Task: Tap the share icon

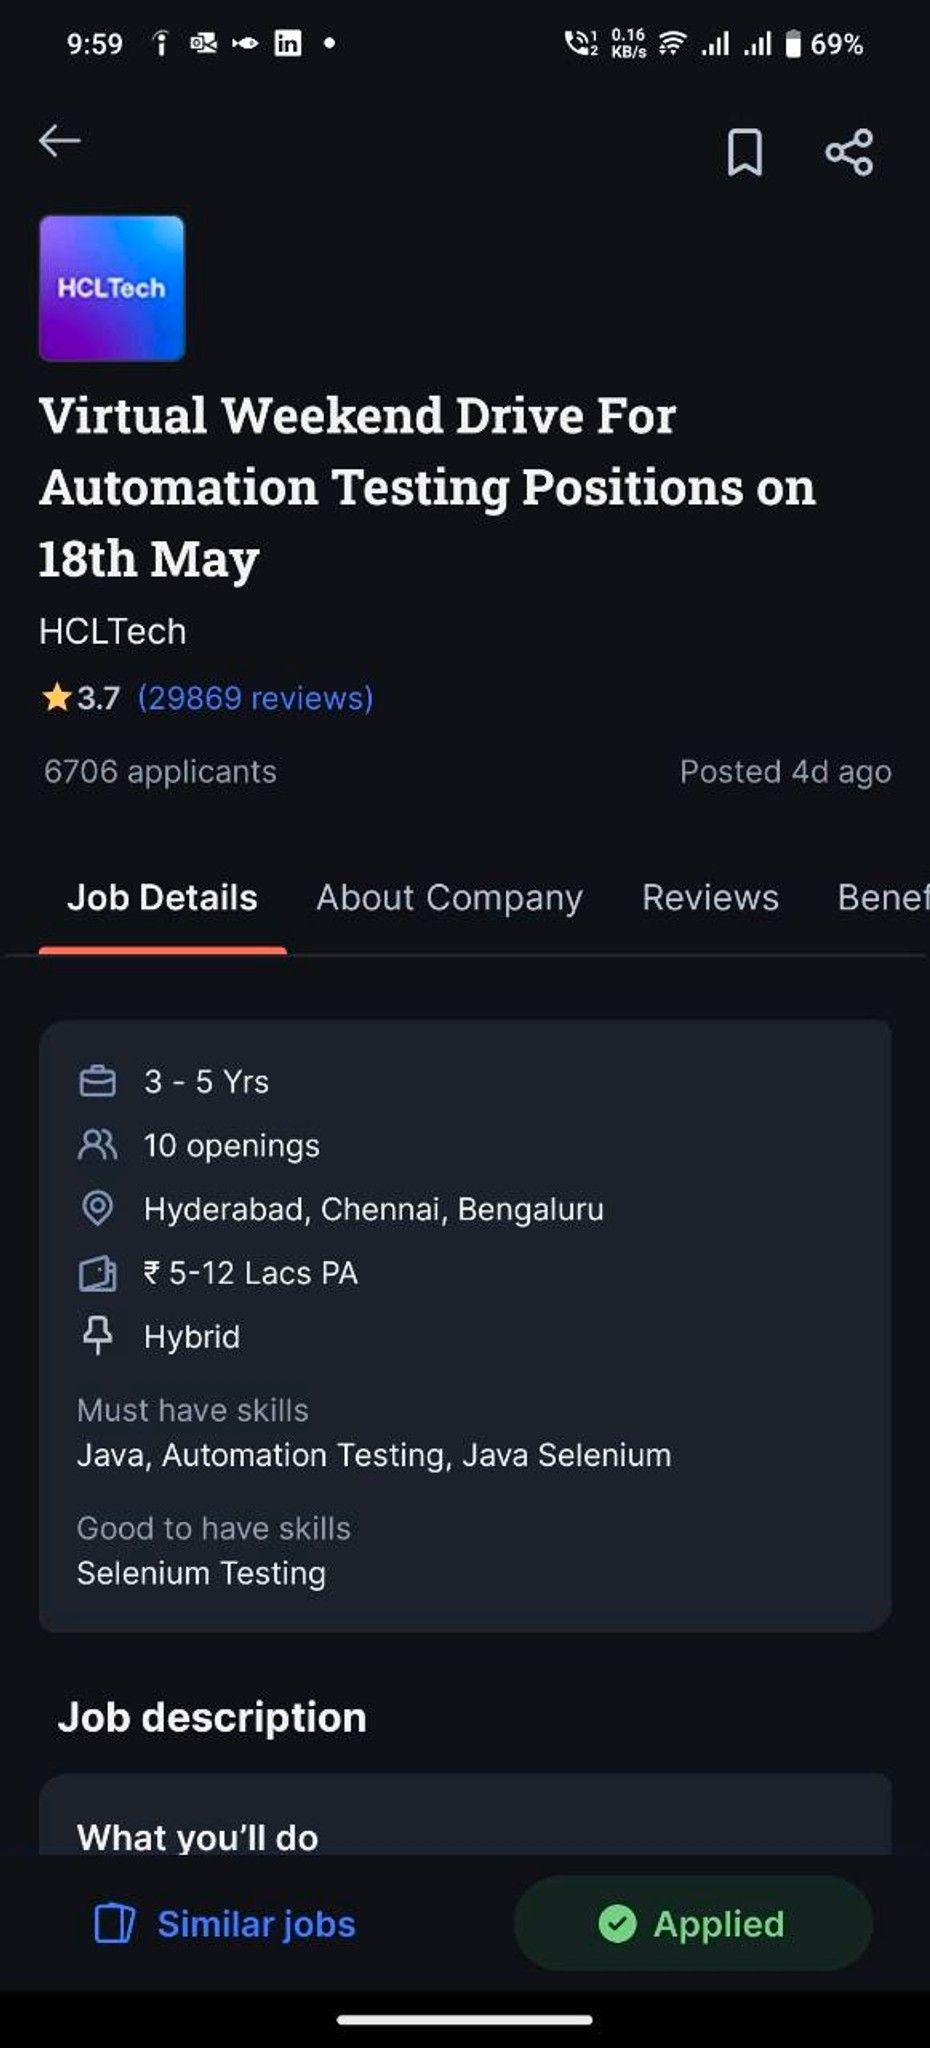Action: pyautogui.click(x=849, y=152)
